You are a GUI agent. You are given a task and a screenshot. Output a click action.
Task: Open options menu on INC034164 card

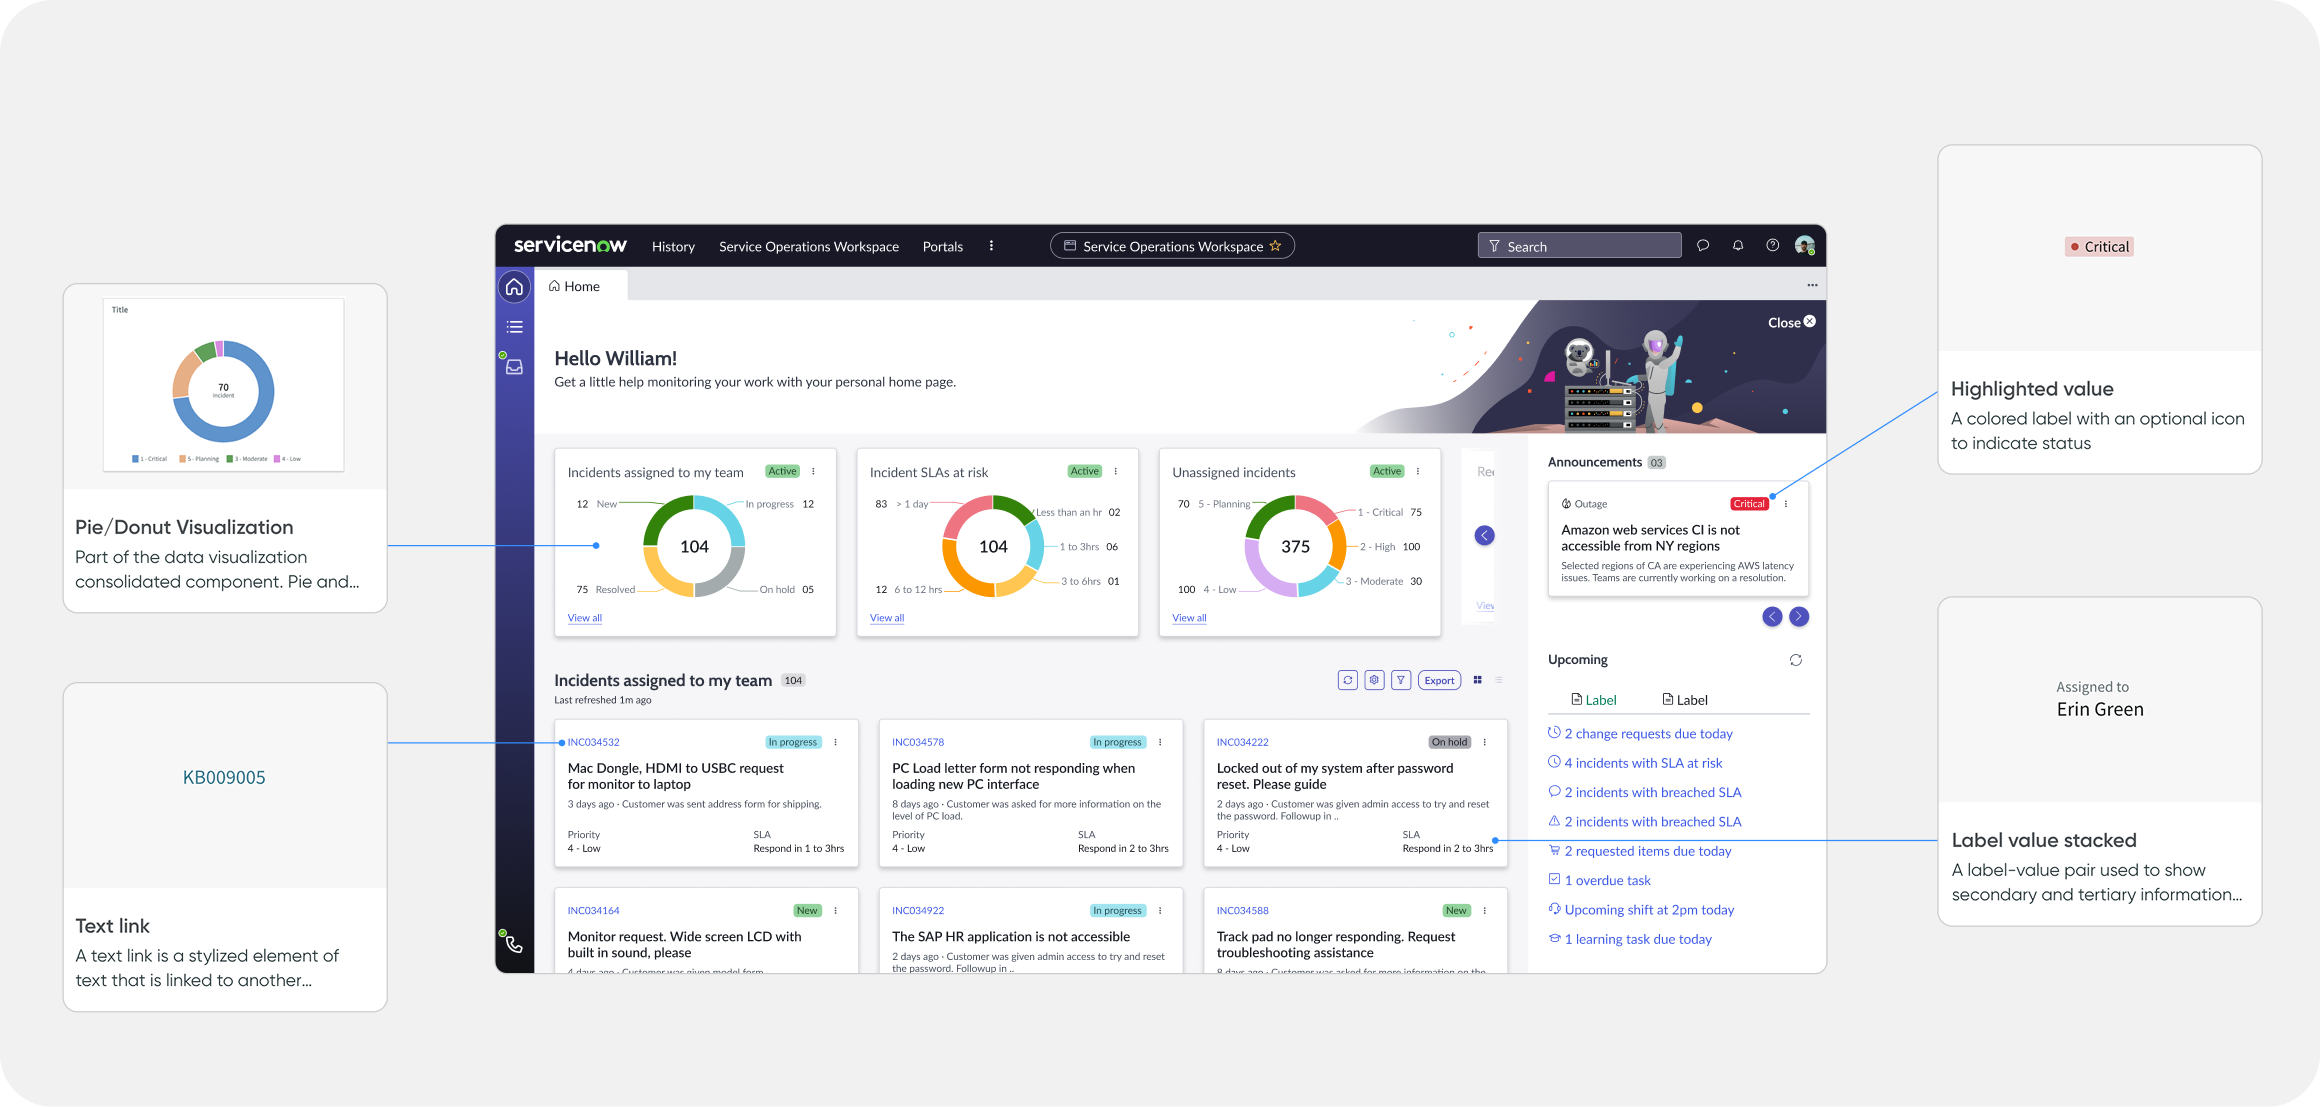(x=836, y=911)
